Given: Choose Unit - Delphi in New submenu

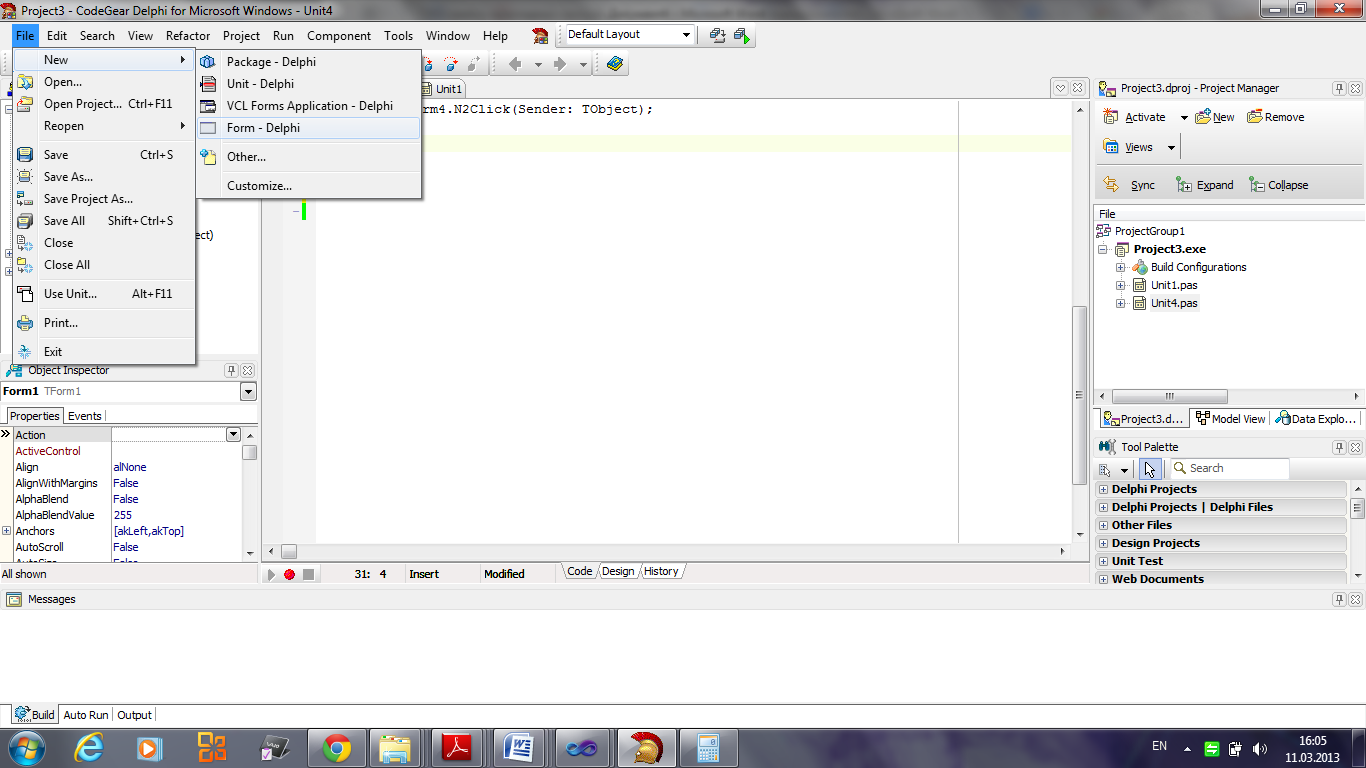Looking at the screenshot, I should [x=308, y=84].
